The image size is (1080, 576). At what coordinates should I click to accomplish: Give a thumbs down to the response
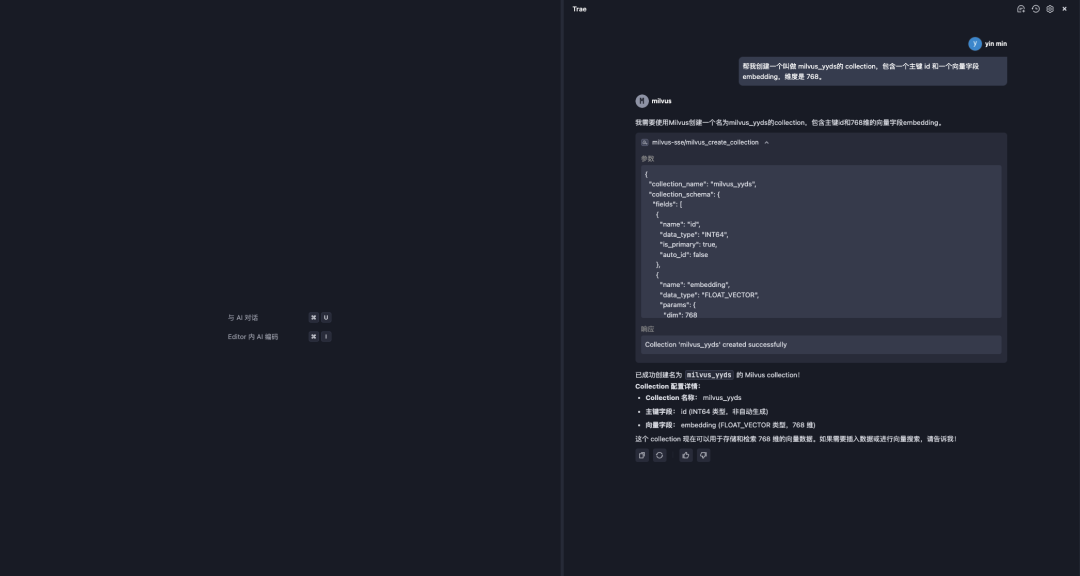coord(703,455)
